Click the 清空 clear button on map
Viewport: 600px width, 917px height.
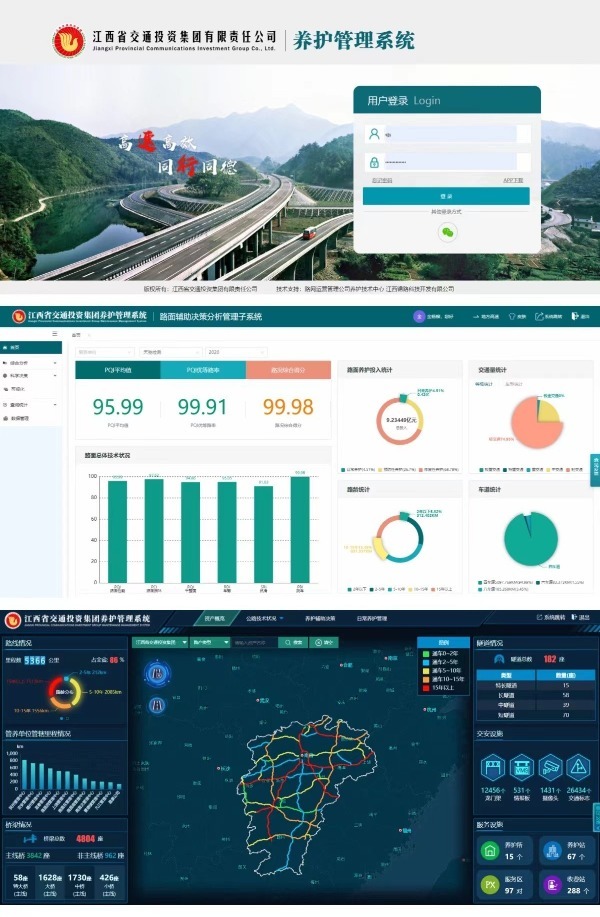point(323,642)
